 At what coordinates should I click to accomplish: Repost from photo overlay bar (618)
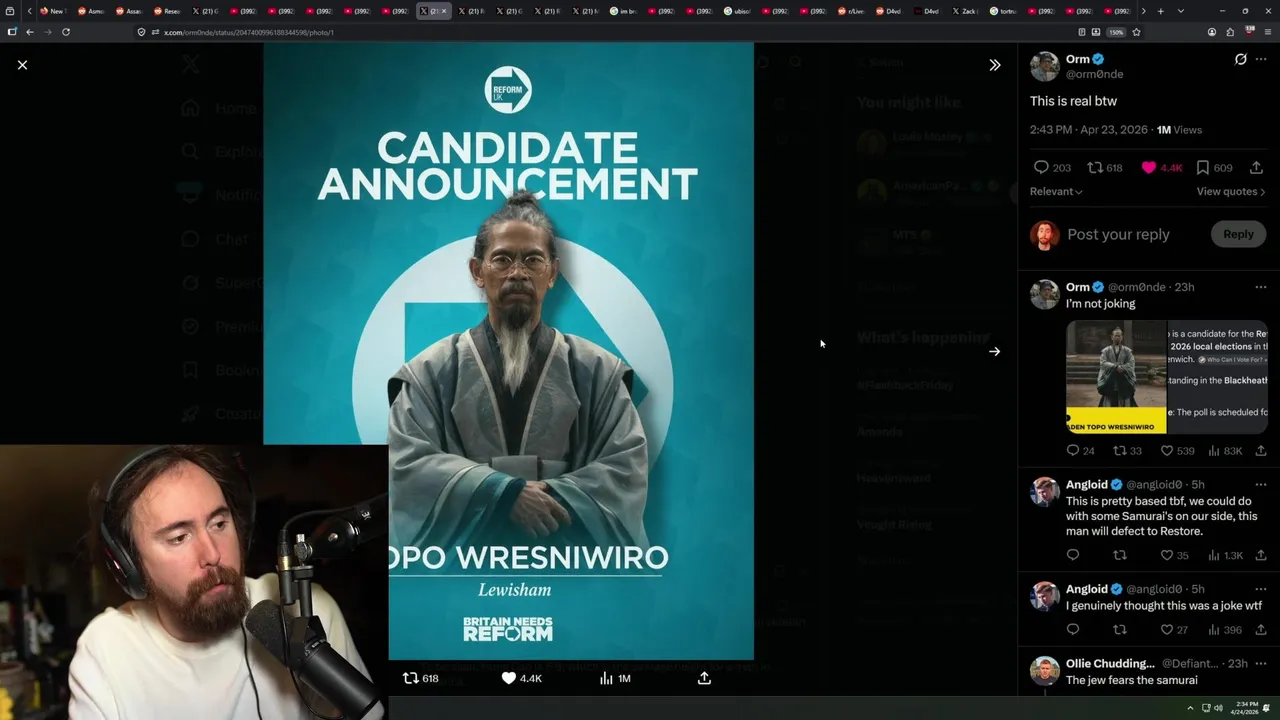[x=420, y=678]
